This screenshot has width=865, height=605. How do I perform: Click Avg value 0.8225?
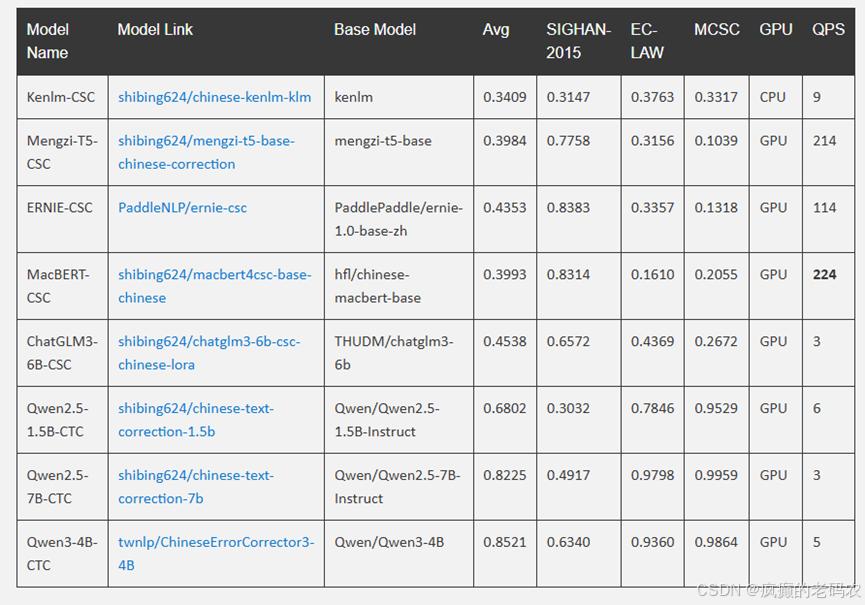505,475
